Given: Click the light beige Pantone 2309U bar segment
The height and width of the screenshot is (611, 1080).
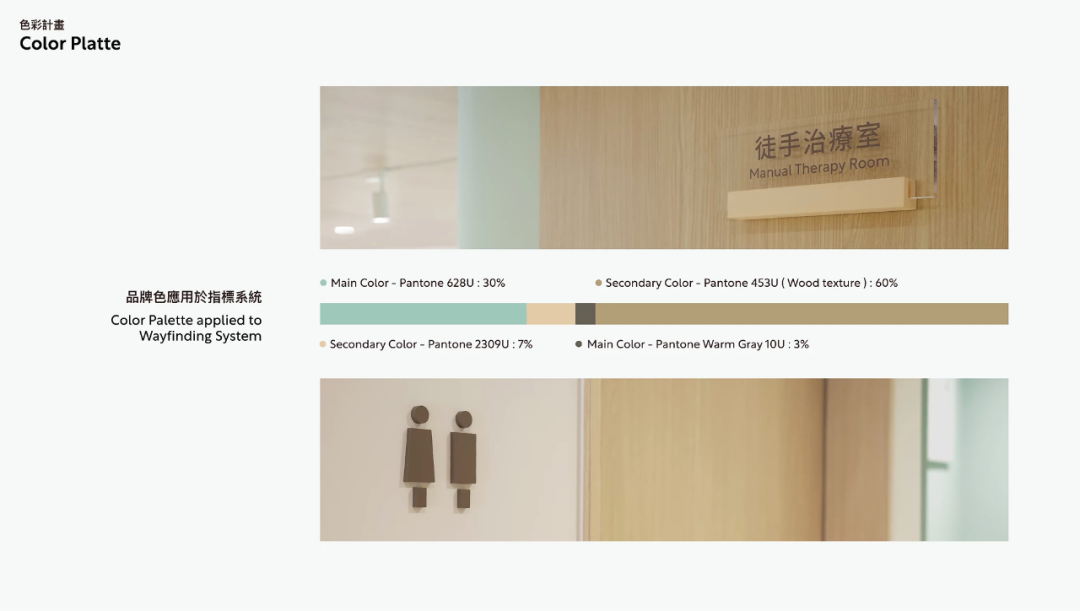Looking at the screenshot, I should click(x=551, y=313).
